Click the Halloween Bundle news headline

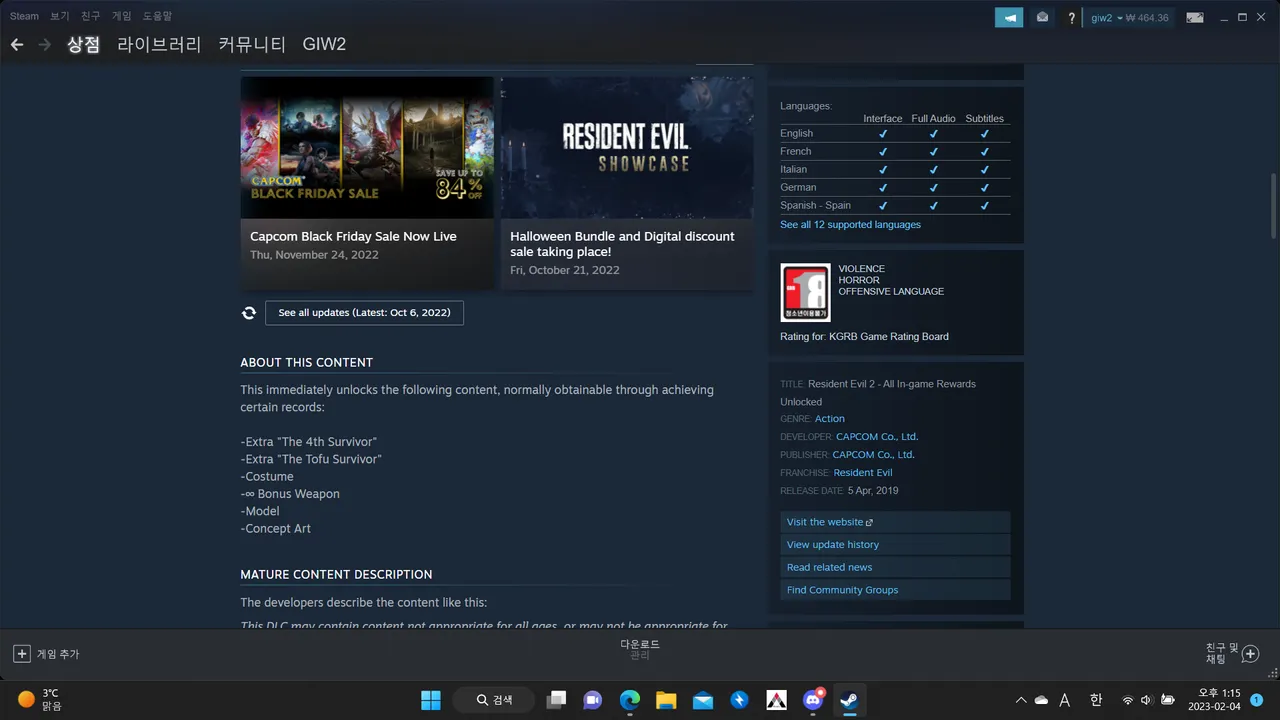click(622, 244)
